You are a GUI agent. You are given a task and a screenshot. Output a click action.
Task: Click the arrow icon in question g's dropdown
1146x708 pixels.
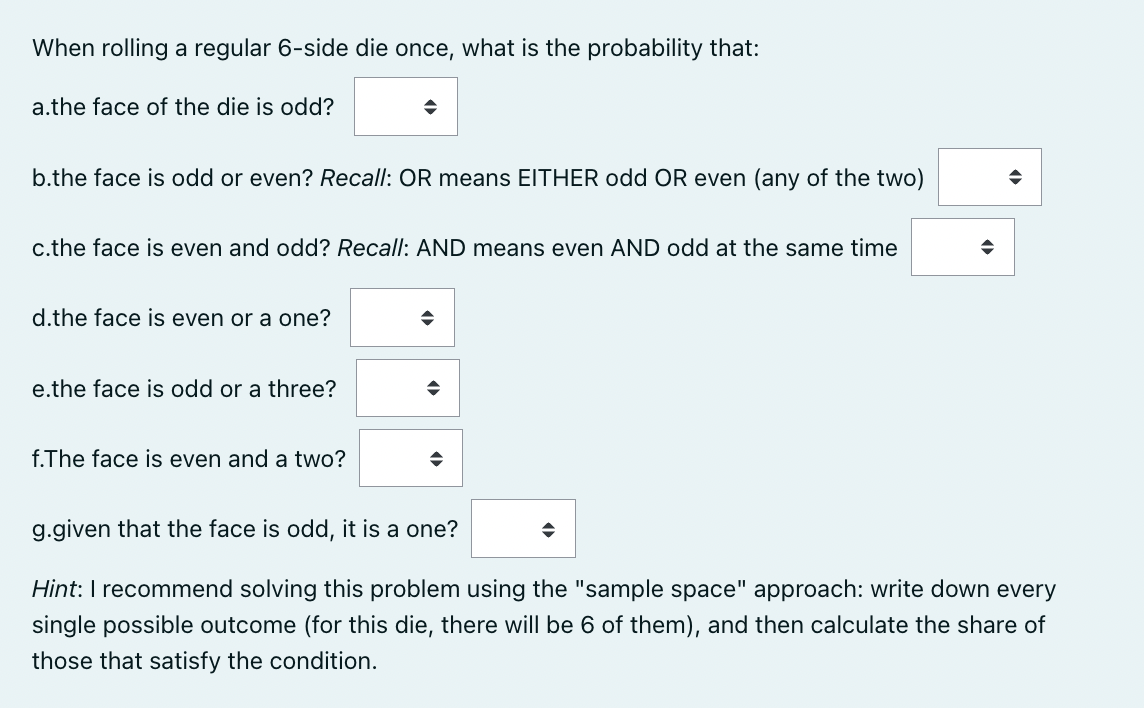click(547, 528)
